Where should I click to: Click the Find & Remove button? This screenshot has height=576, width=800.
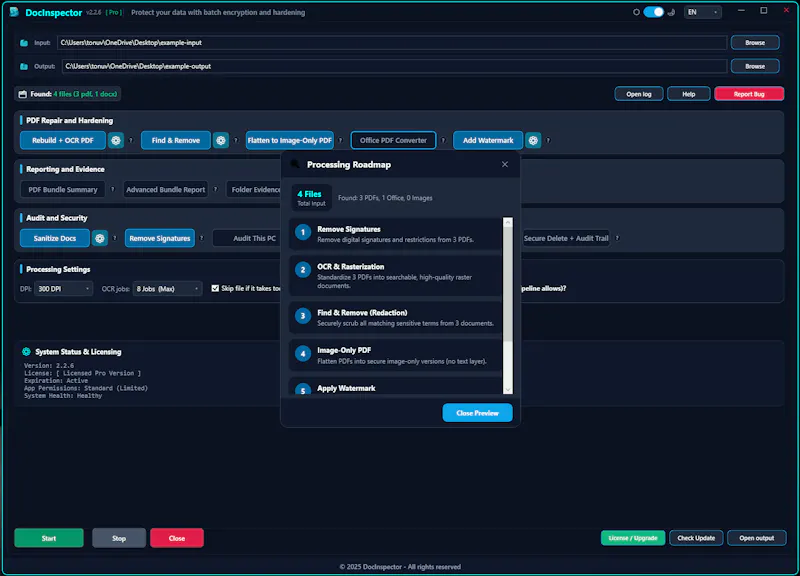tap(176, 140)
